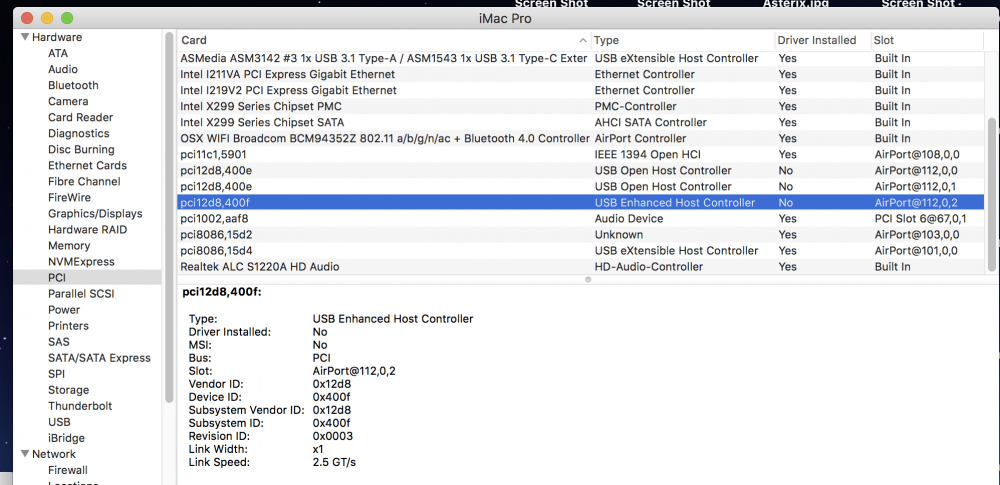Select Diagnostics in the sidebar
This screenshot has height=485, width=1000.
pyautogui.click(x=78, y=133)
